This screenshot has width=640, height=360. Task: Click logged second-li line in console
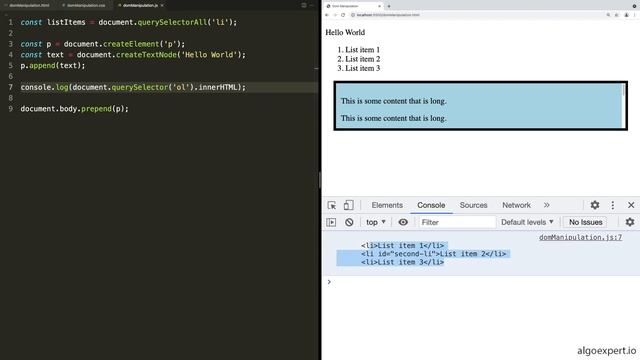(x=433, y=254)
